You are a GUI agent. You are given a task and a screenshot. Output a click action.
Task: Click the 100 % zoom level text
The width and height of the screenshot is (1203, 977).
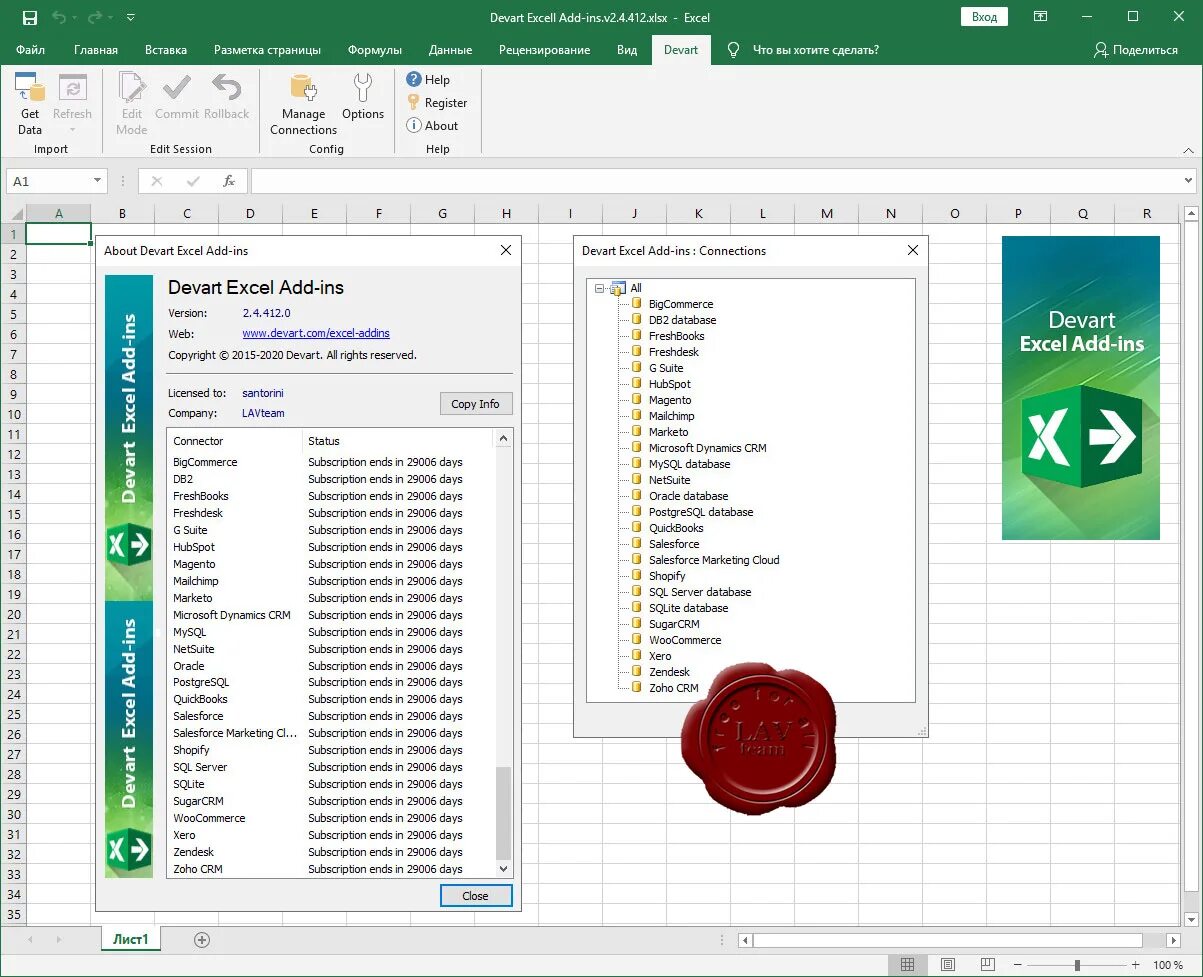(1167, 966)
